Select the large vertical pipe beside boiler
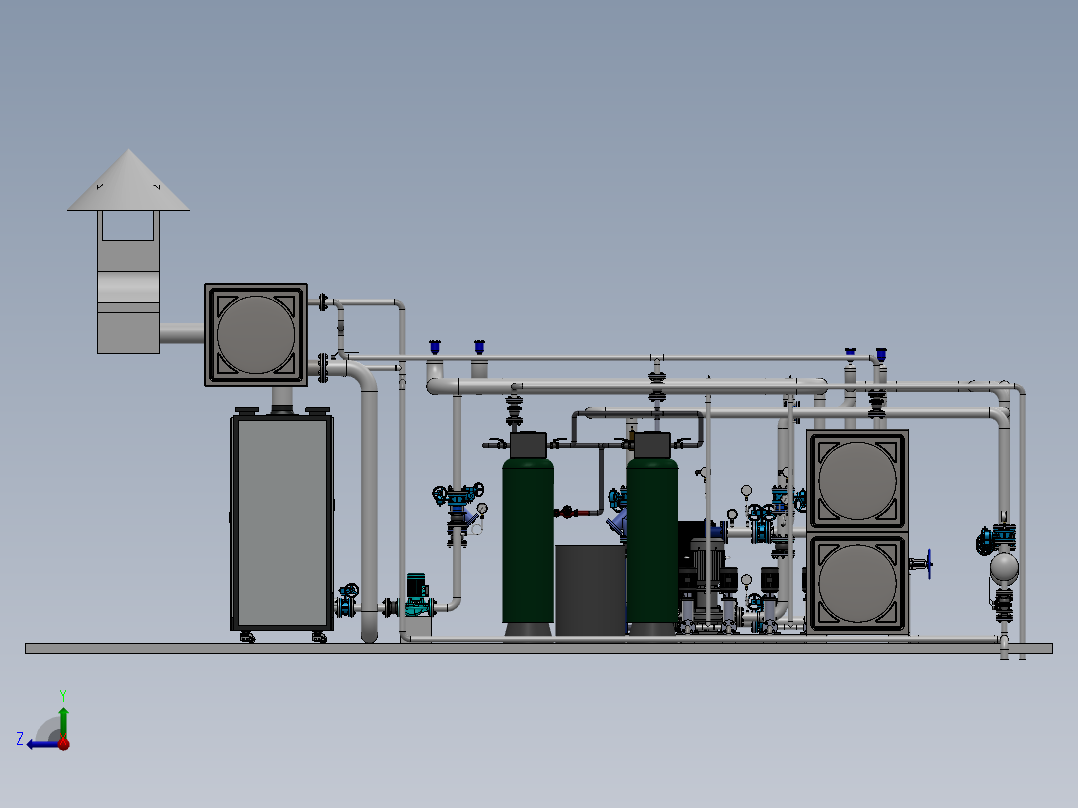1078x808 pixels. tap(369, 509)
